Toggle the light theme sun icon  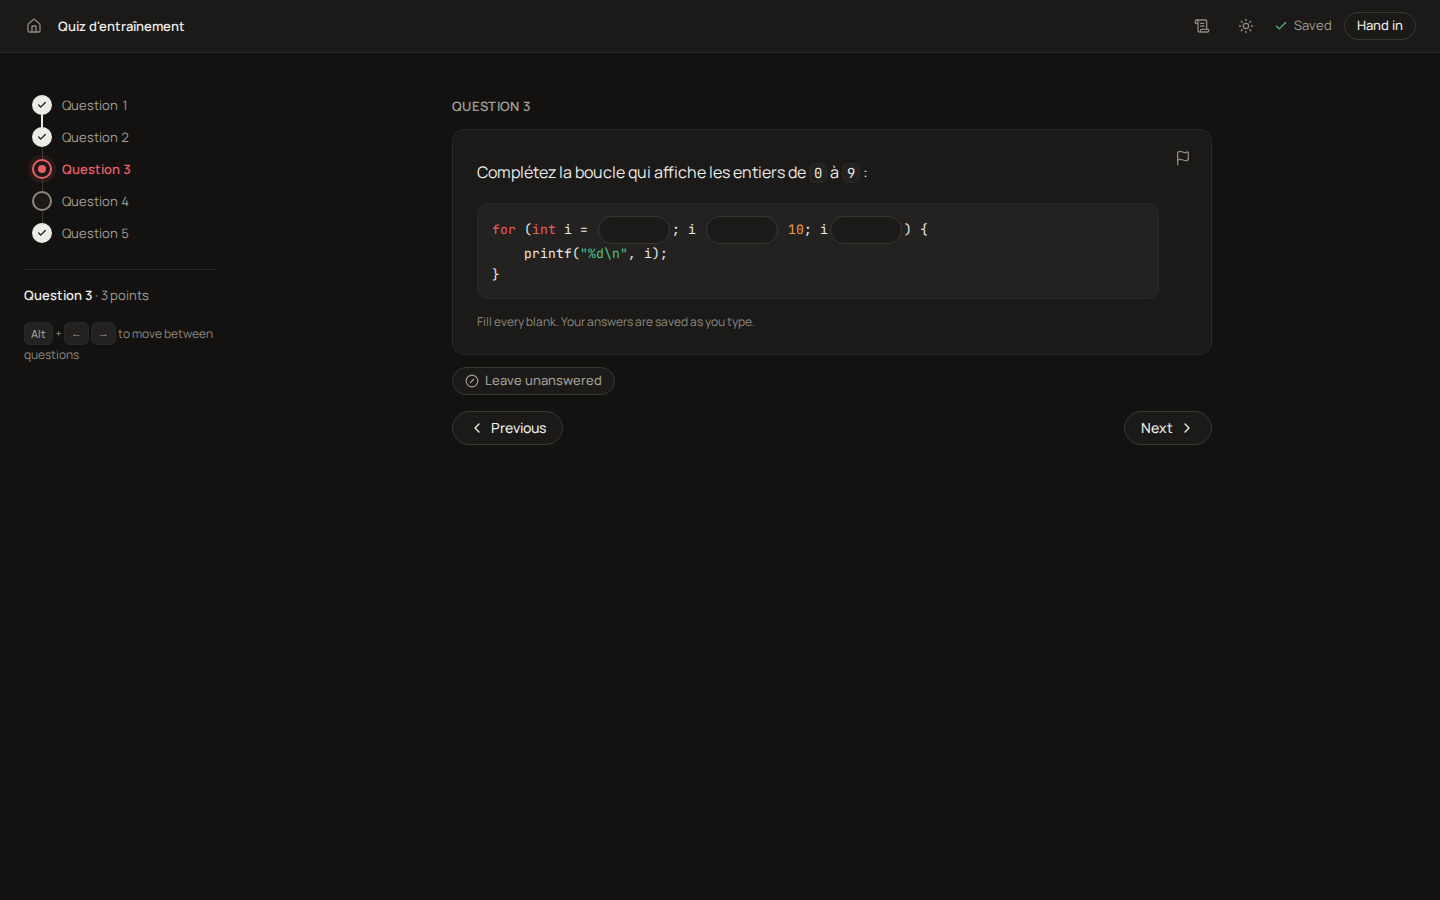pyautogui.click(x=1246, y=26)
